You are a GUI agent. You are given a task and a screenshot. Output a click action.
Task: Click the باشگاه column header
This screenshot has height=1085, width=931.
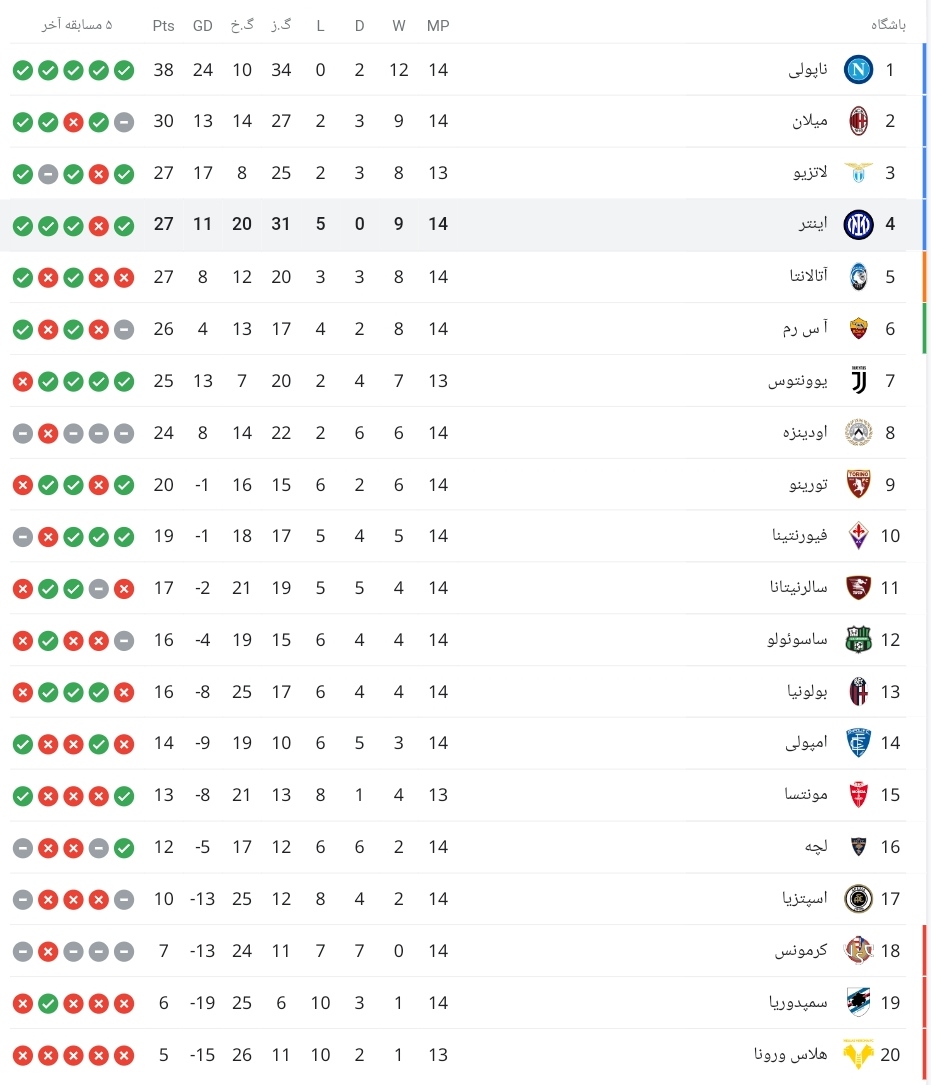[888, 25]
